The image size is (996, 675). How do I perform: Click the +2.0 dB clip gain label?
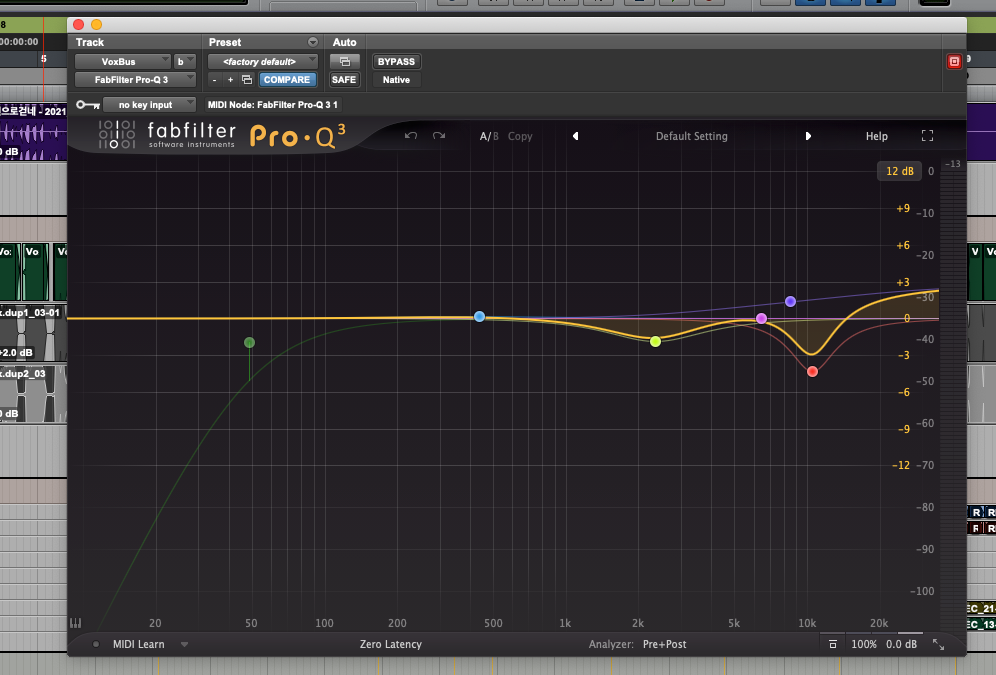pyautogui.click(x=17, y=352)
